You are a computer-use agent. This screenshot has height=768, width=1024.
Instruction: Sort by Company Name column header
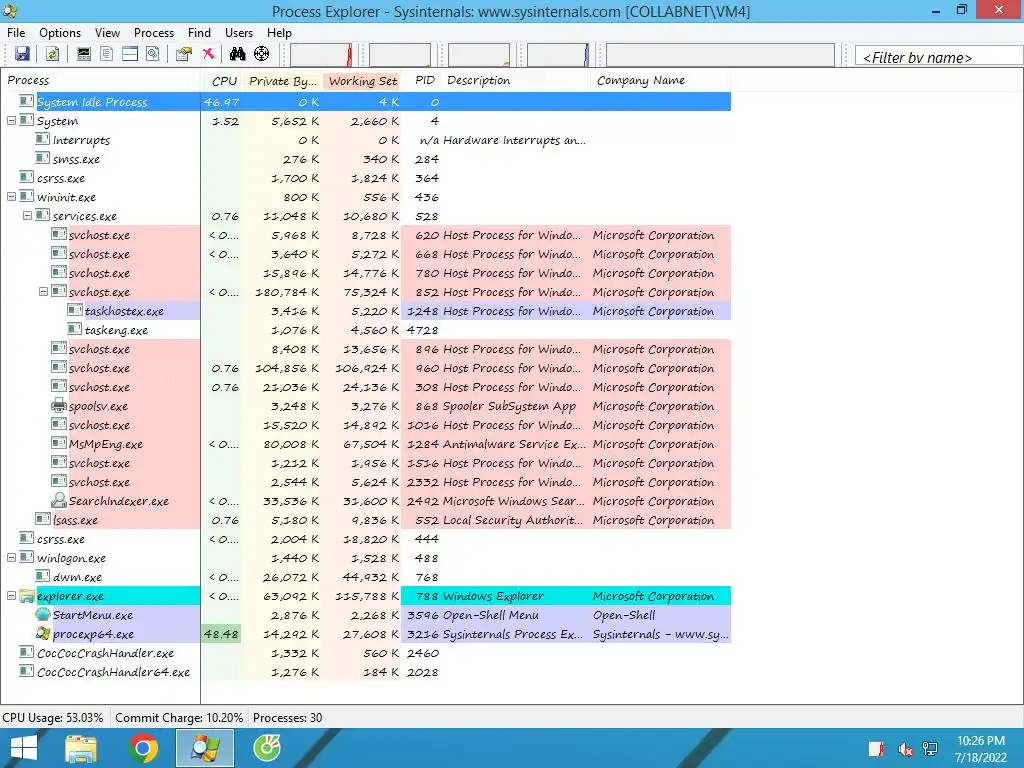tap(660, 80)
